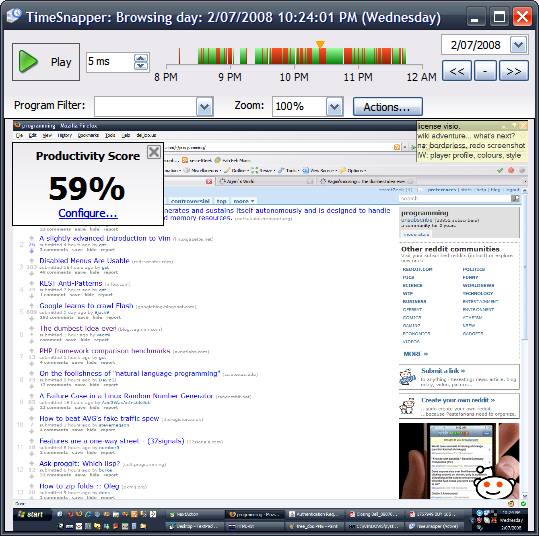This screenshot has width=539, height=536.
Task: Open 'How to zip folds :: Oleg' link
Action: coord(79,486)
